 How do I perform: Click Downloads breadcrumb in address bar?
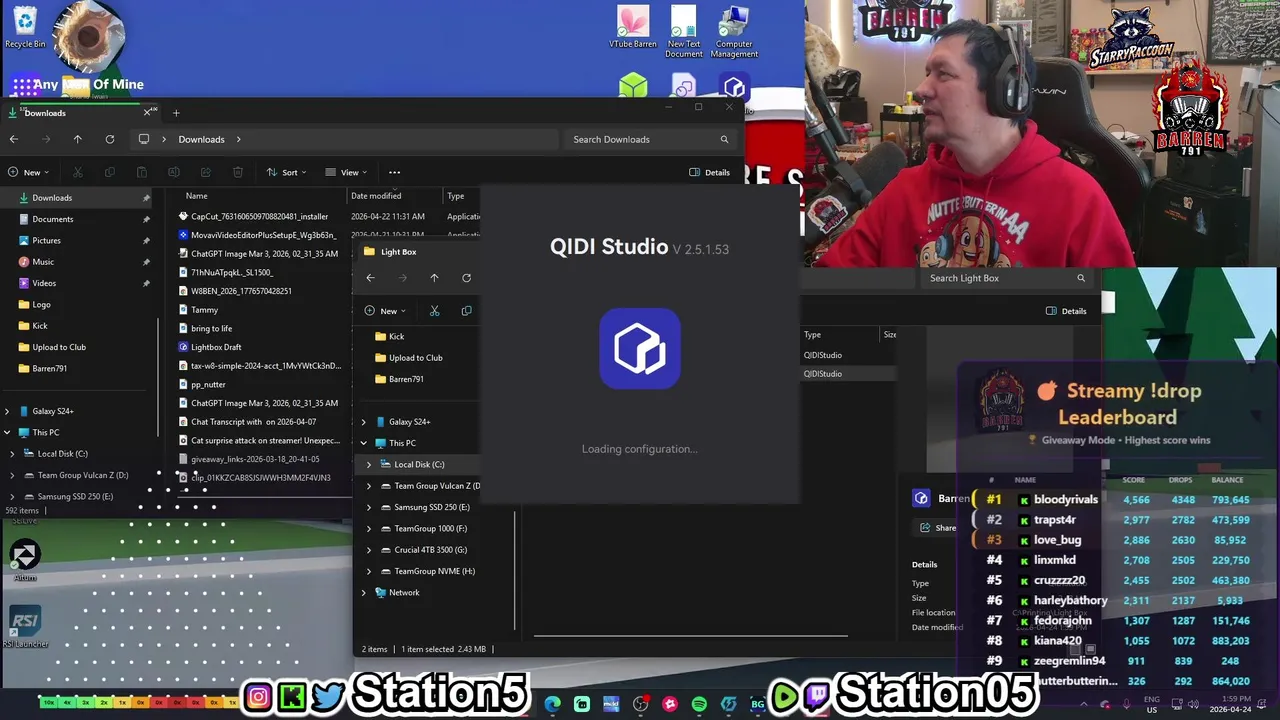201,139
